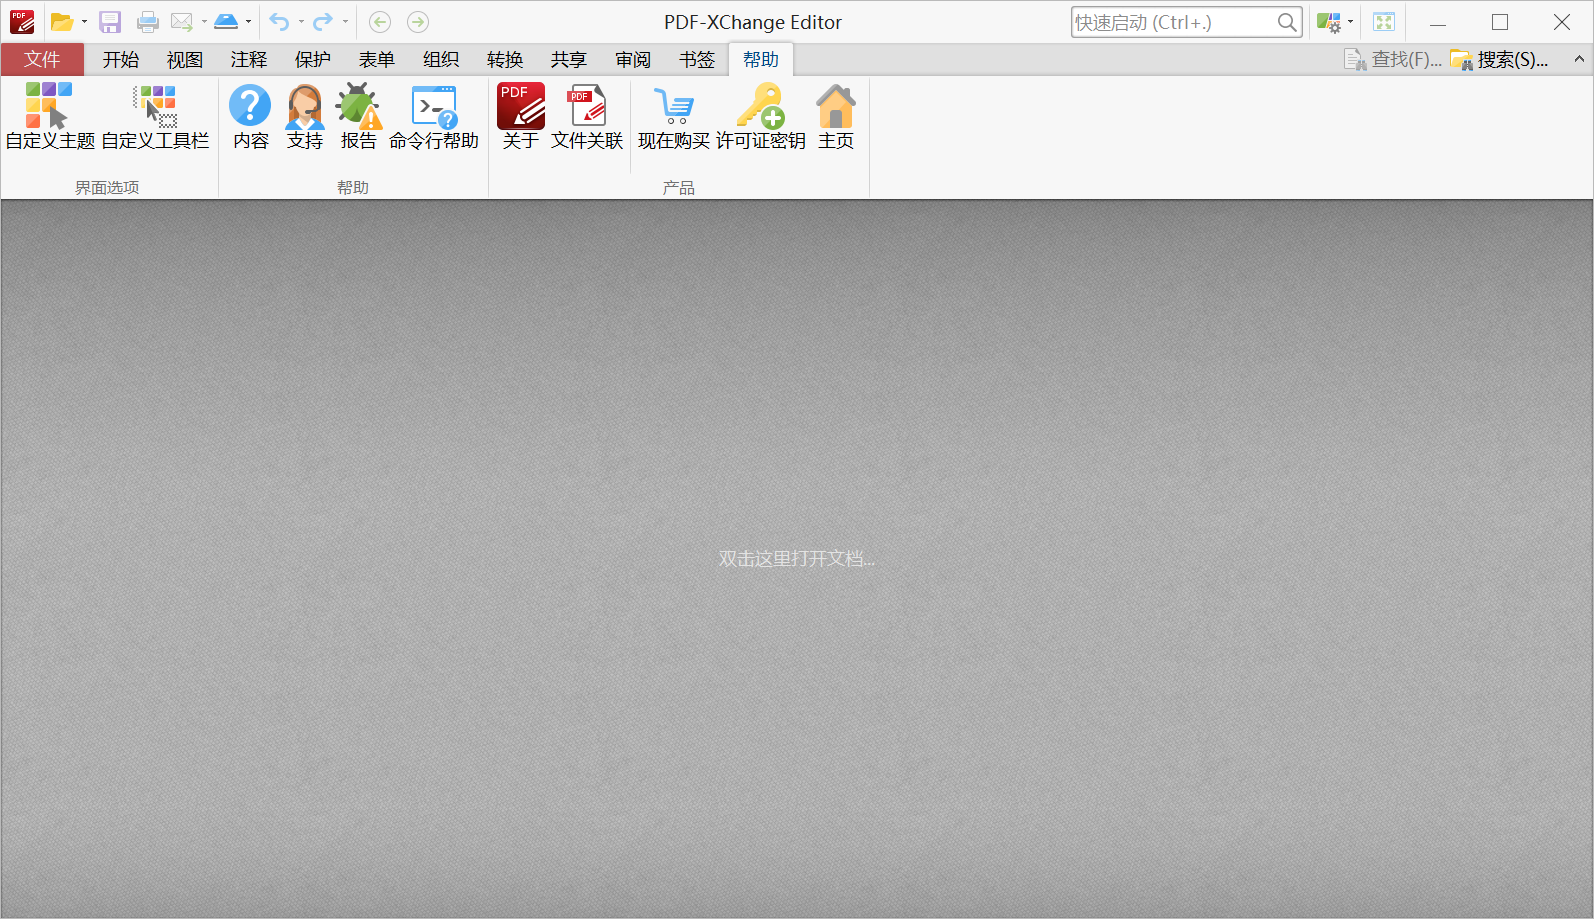Click the 搜索(S)... search button
The width and height of the screenshot is (1594, 919).
pyautogui.click(x=1500, y=60)
